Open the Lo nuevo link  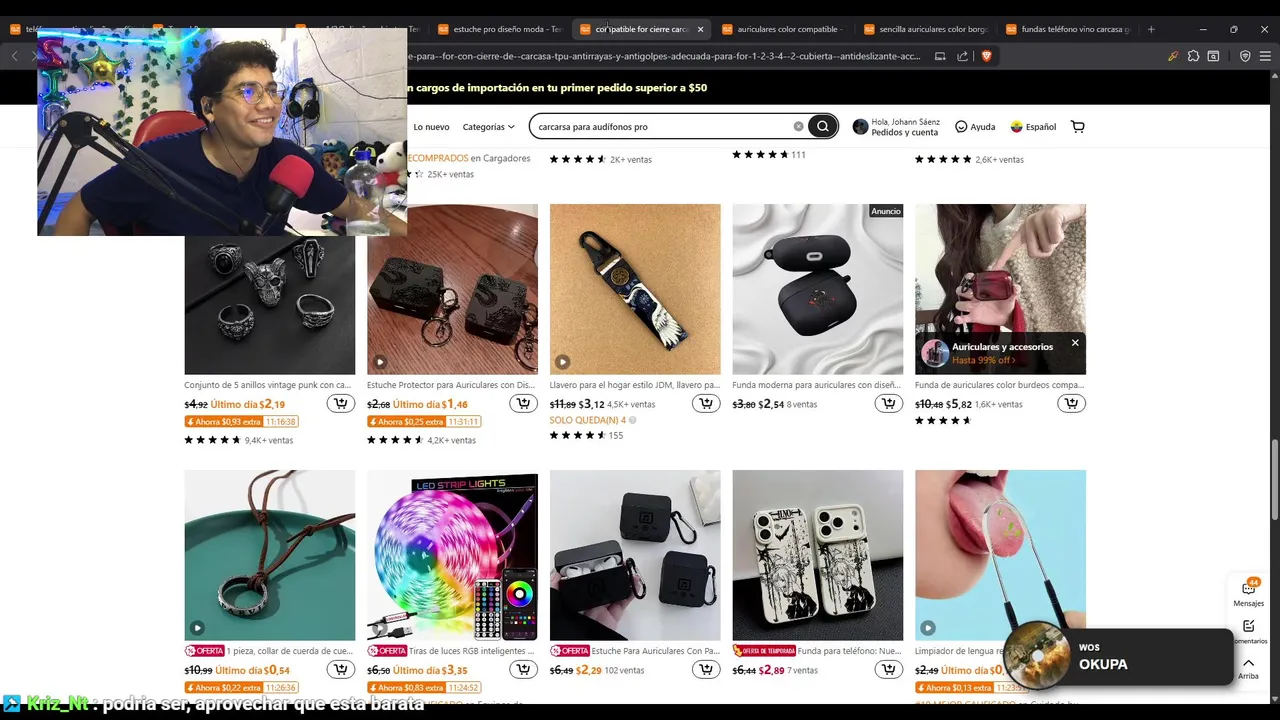click(x=431, y=127)
